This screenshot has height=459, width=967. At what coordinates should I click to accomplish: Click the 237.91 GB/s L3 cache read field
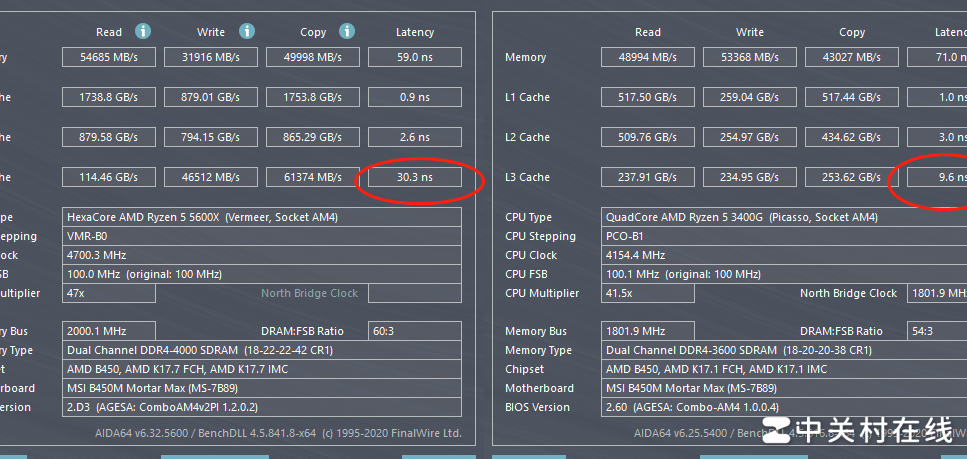click(648, 177)
